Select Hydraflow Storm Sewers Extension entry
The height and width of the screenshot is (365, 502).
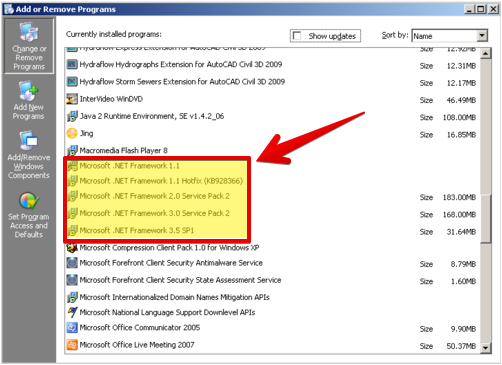tap(182, 82)
